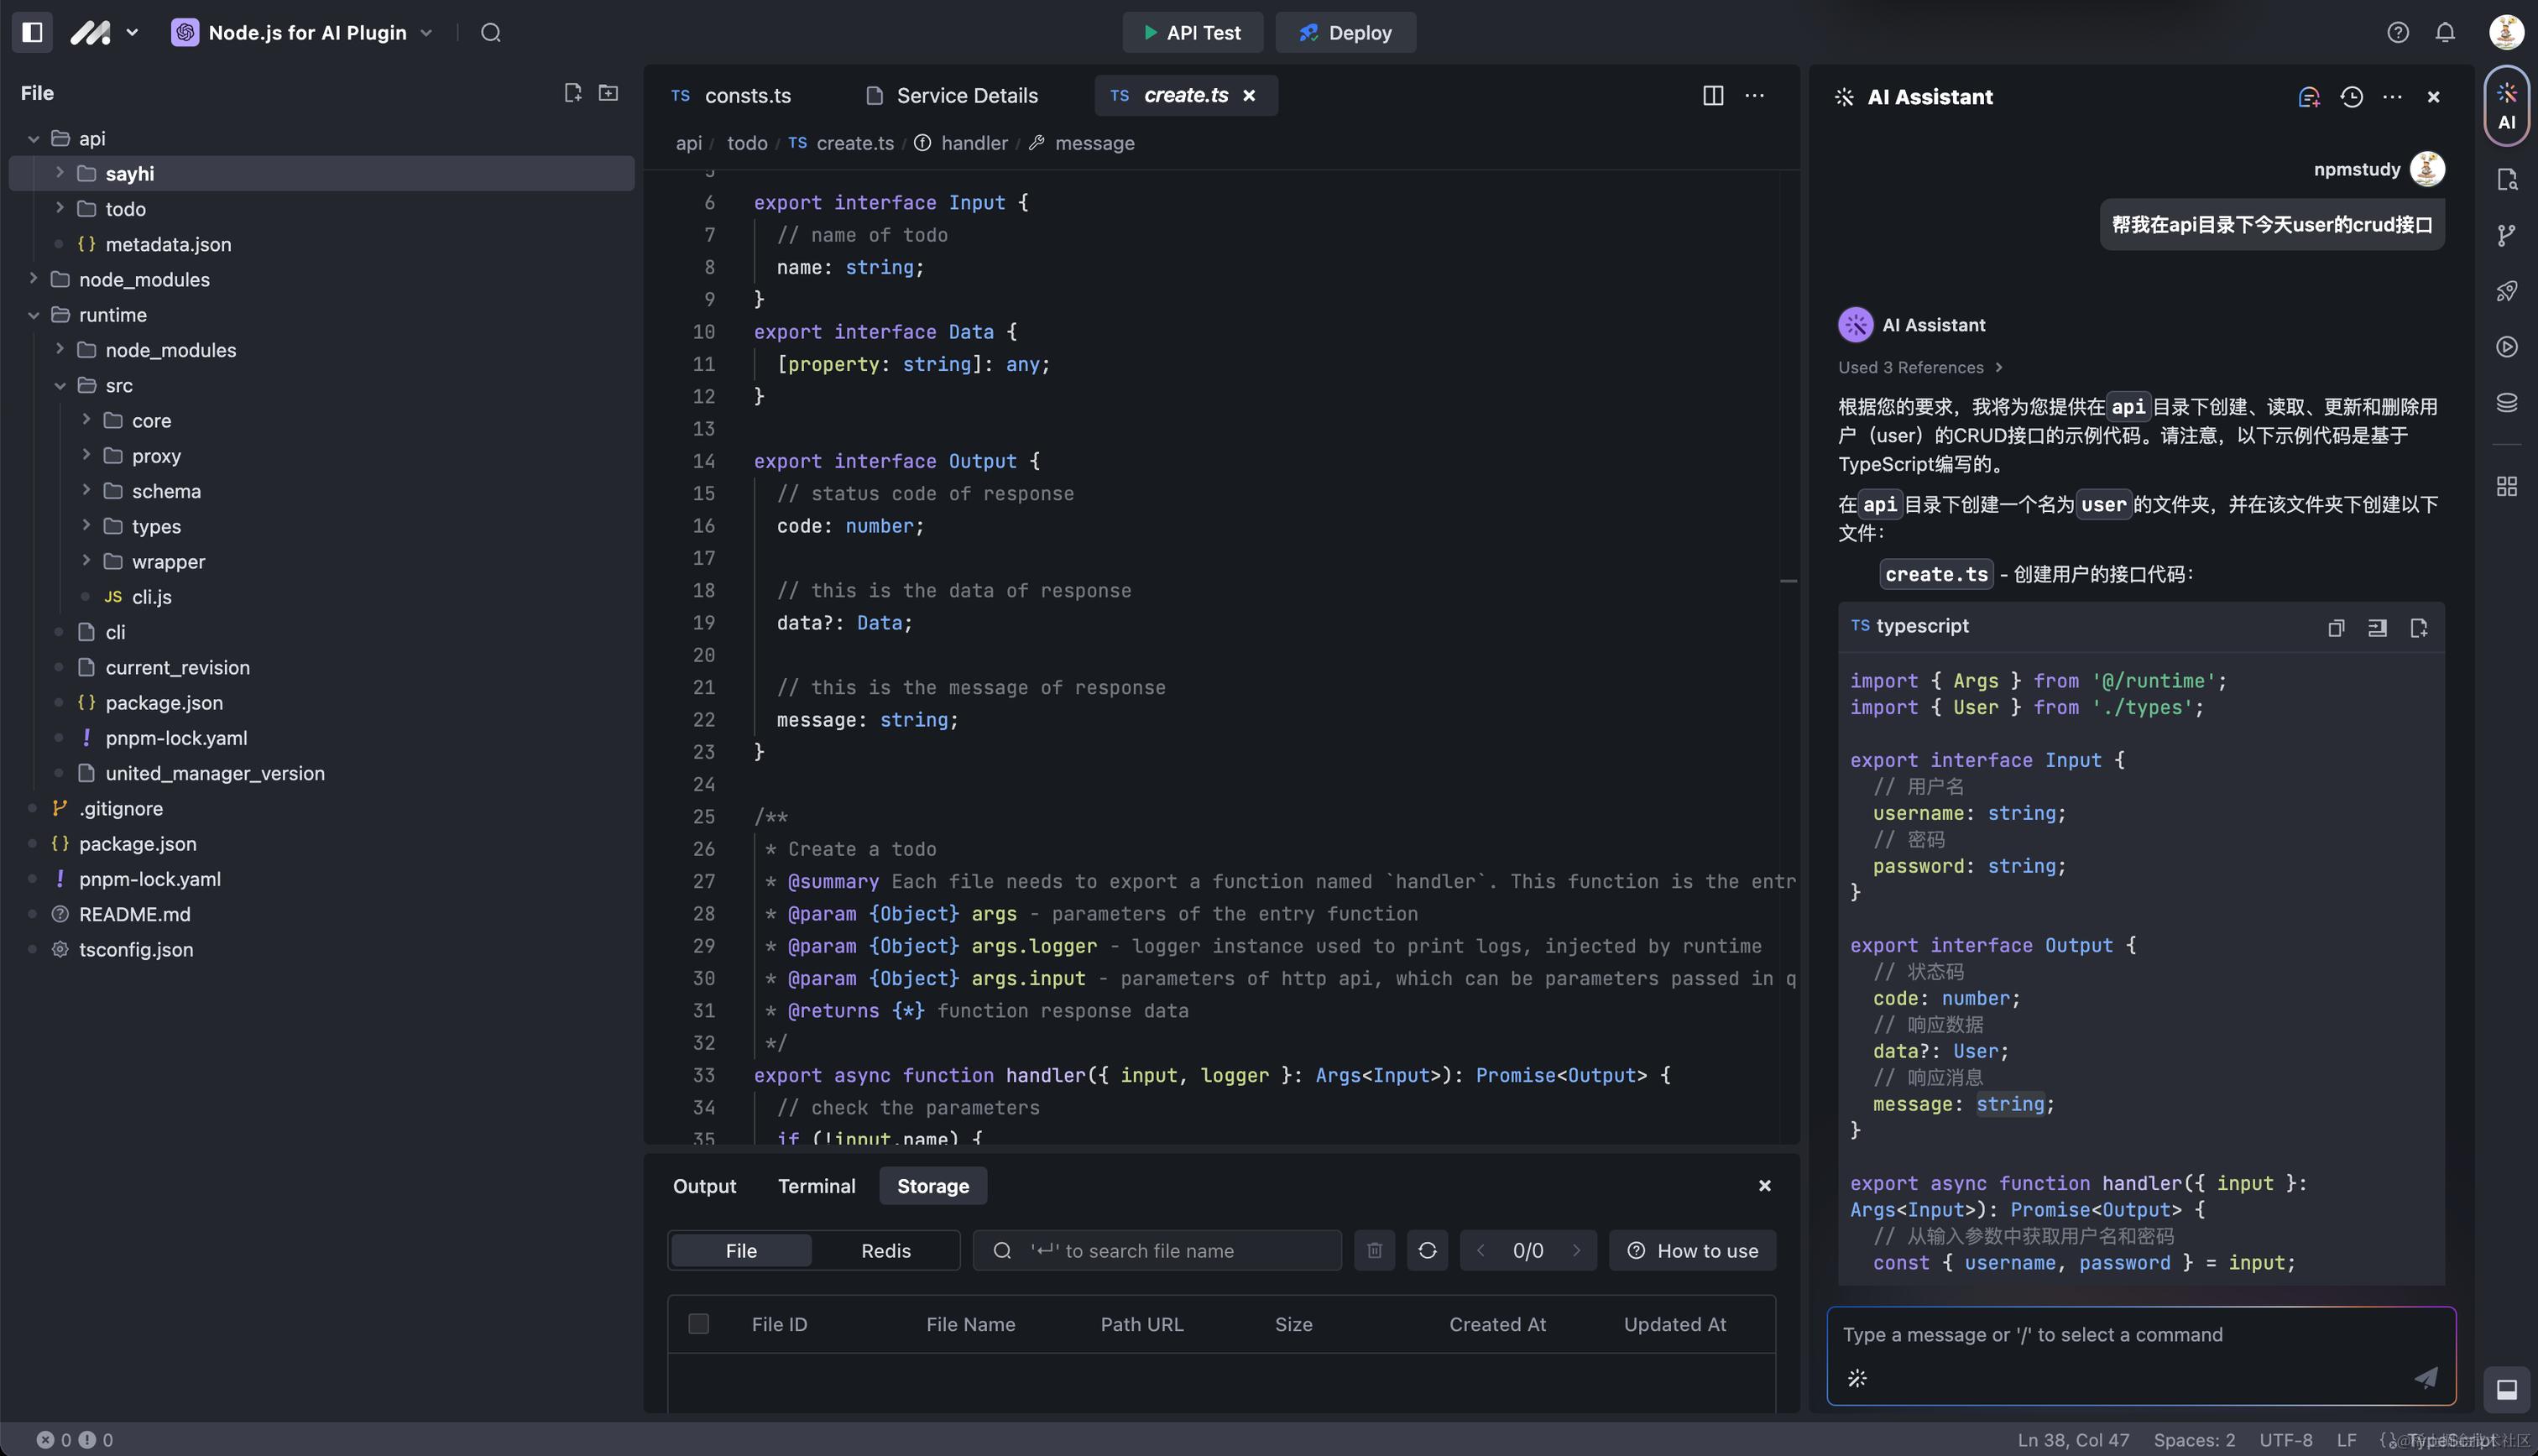Click the split editor icon
This screenshot has width=2538, height=1456.
[1713, 95]
